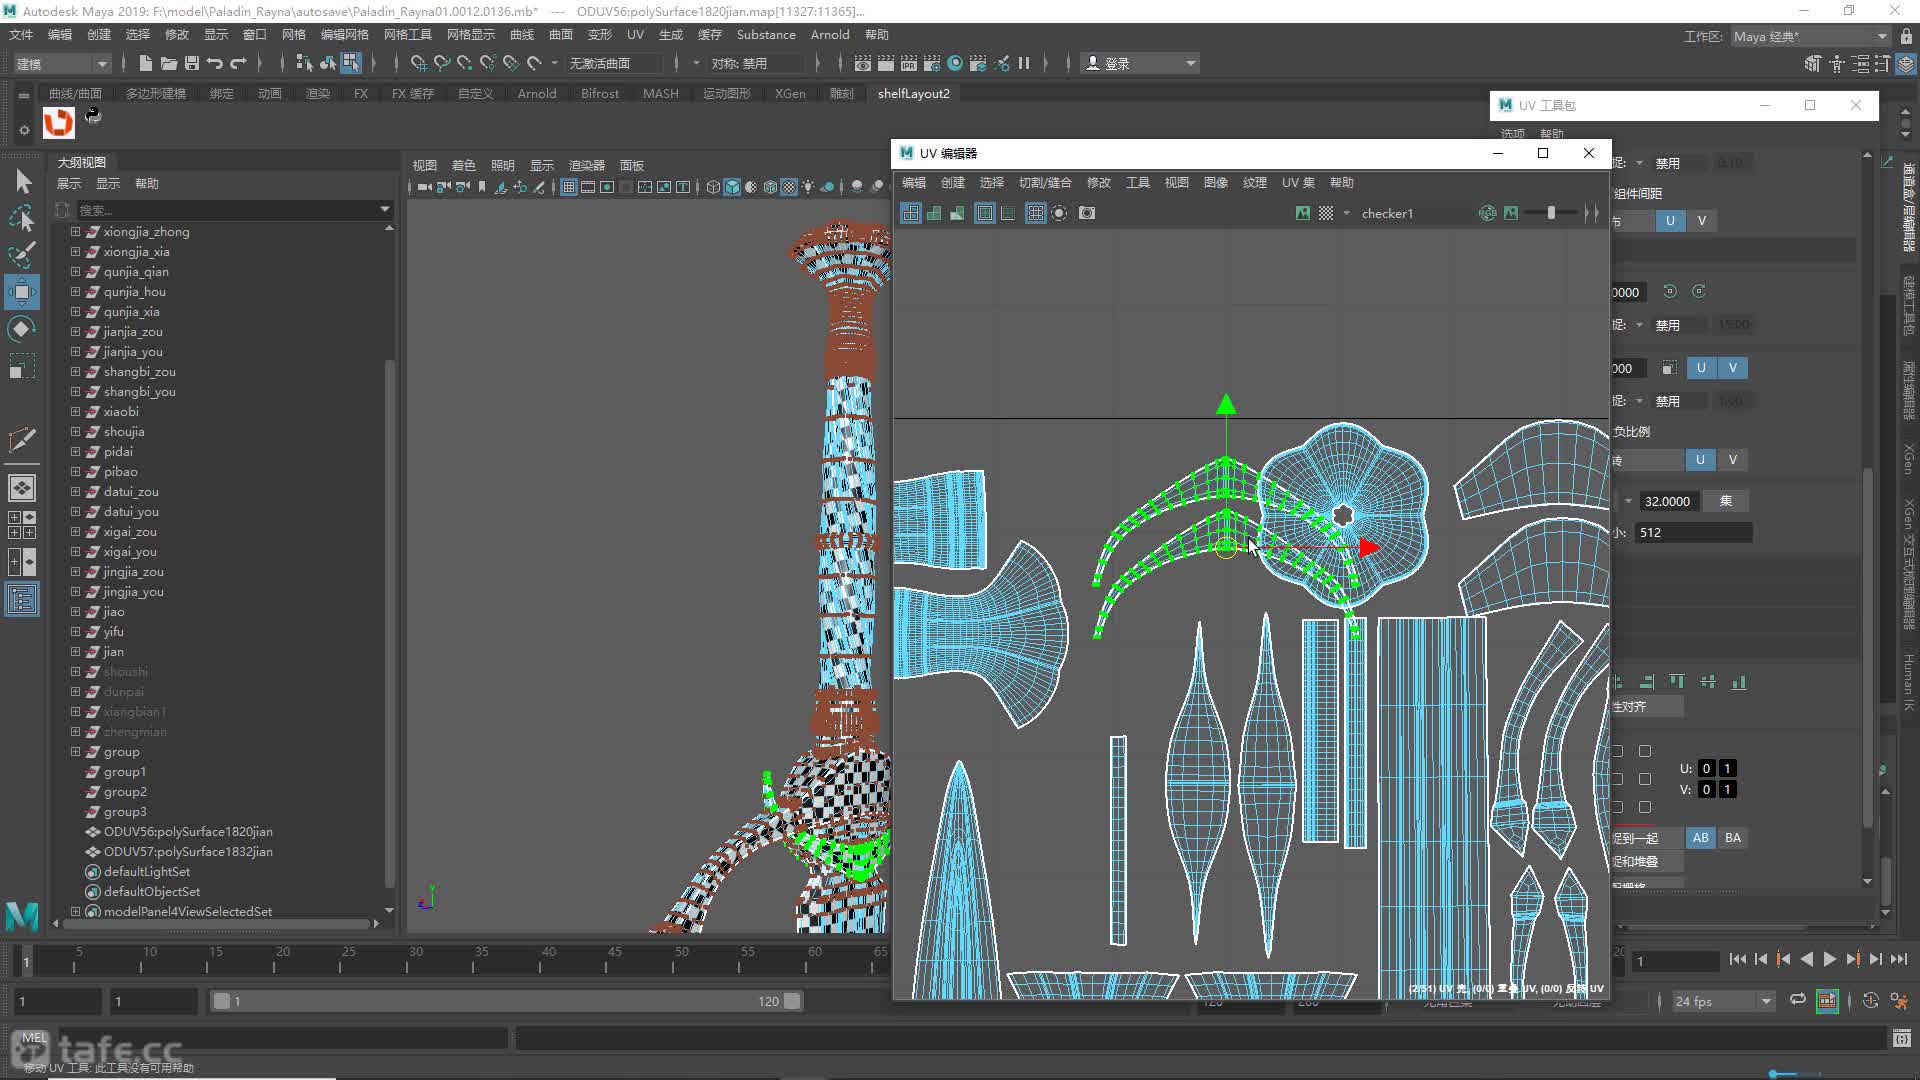Click the playback range slider bar

tap(506, 1001)
